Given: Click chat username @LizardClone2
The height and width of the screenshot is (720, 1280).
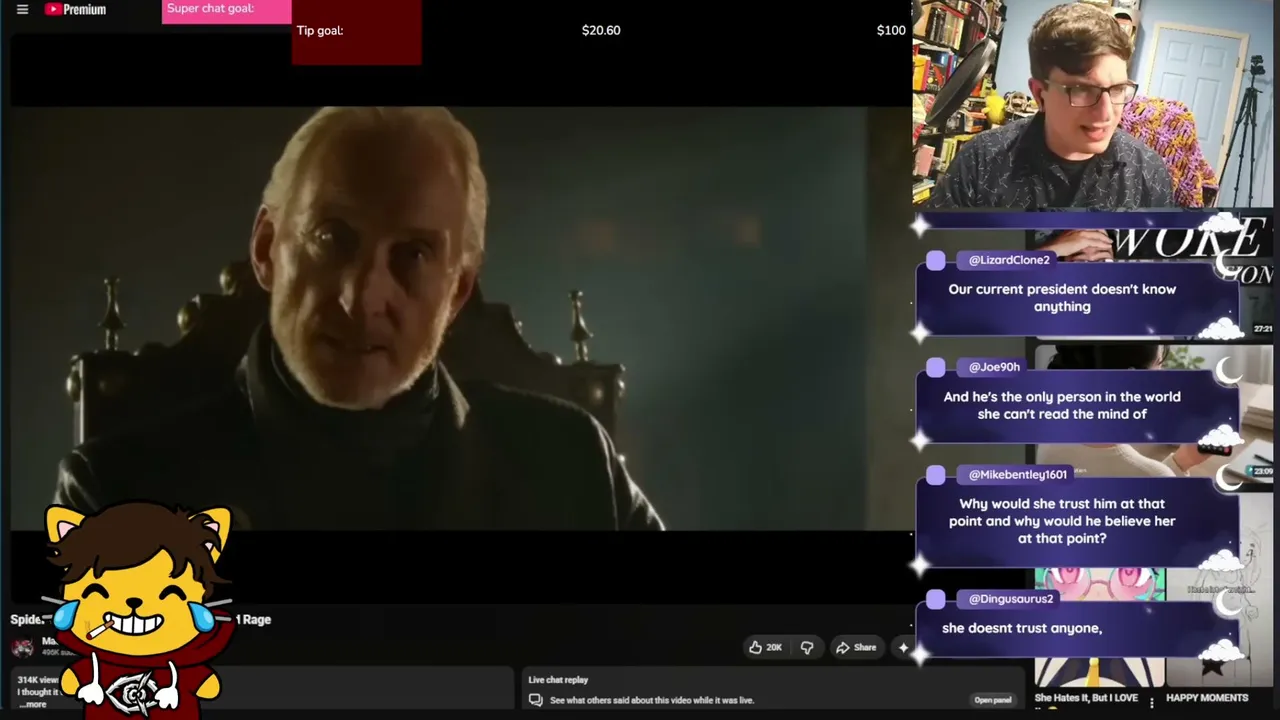Looking at the screenshot, I should pos(1009,260).
